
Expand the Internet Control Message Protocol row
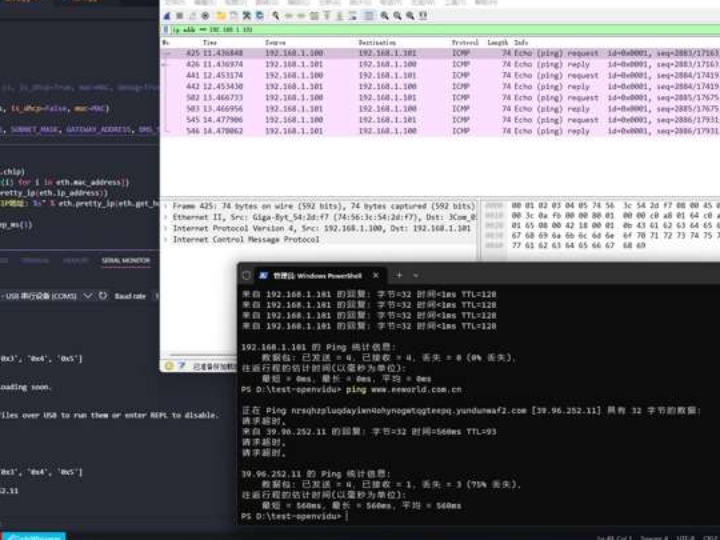click(x=166, y=240)
